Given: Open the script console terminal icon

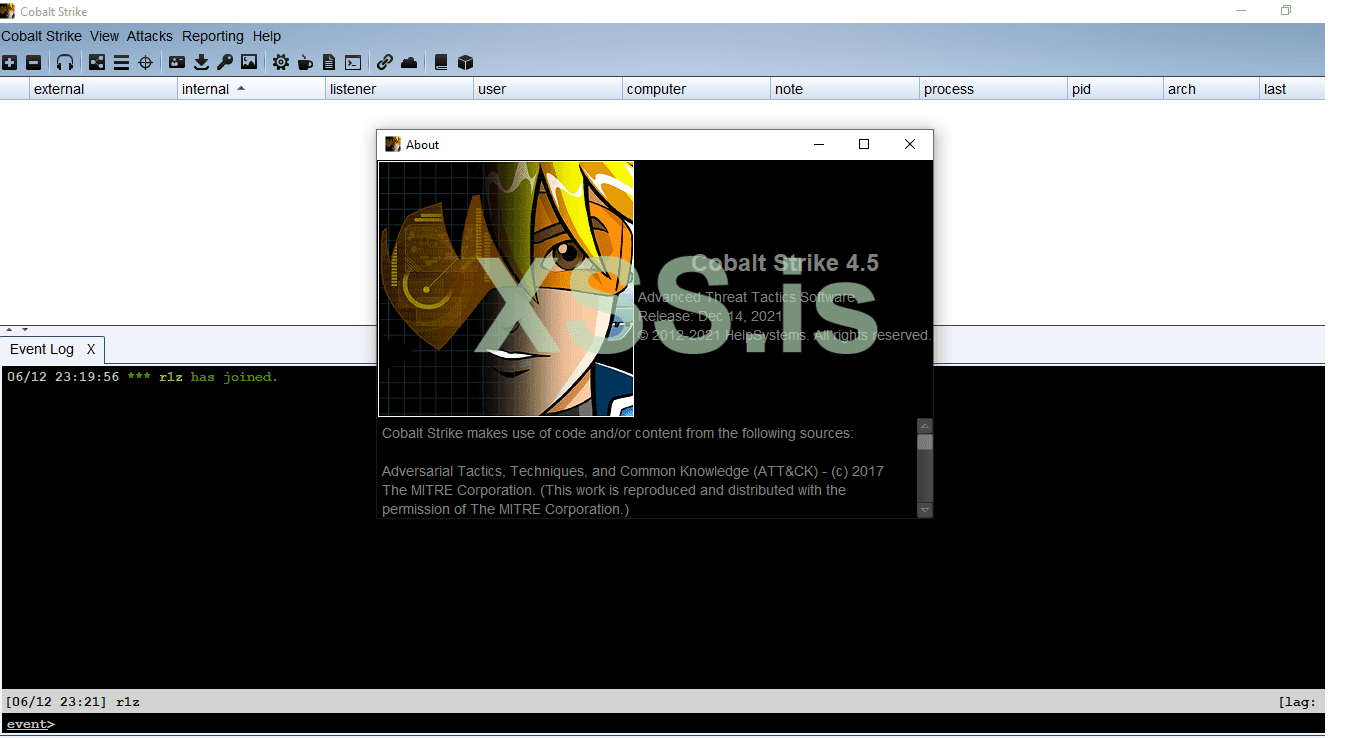Looking at the screenshot, I should tap(352, 62).
